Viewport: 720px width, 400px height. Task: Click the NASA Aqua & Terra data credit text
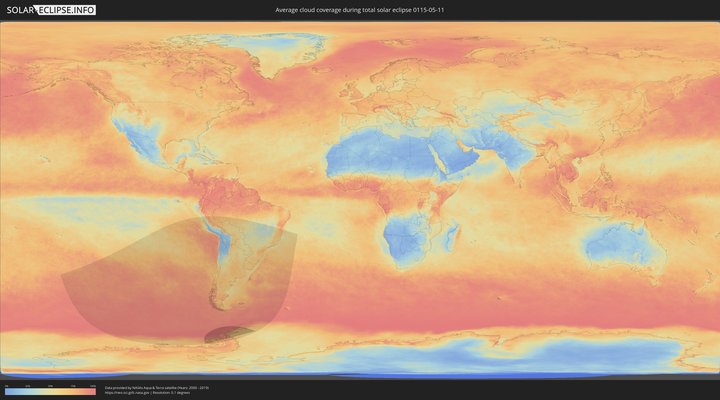156,387
